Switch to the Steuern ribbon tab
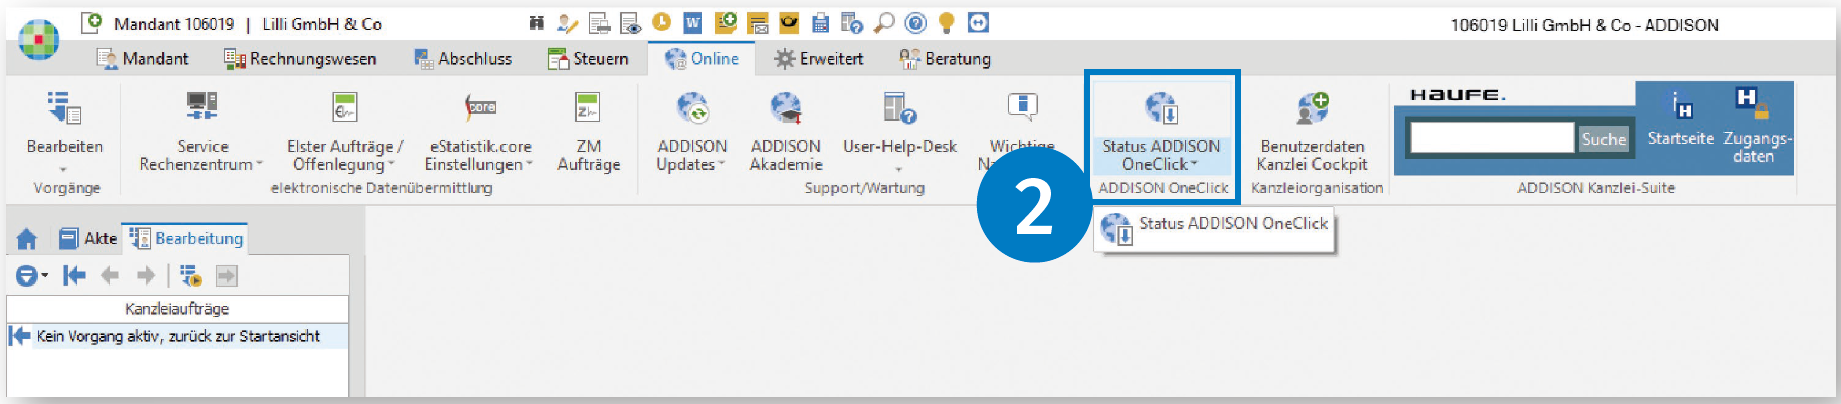 pyautogui.click(x=588, y=59)
